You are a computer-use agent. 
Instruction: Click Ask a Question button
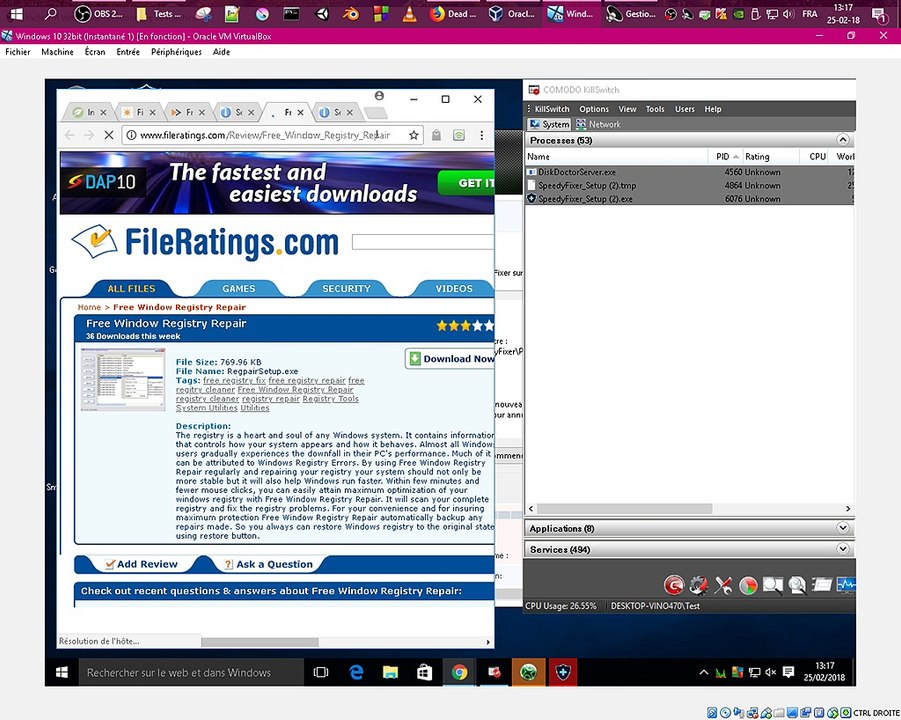268,564
